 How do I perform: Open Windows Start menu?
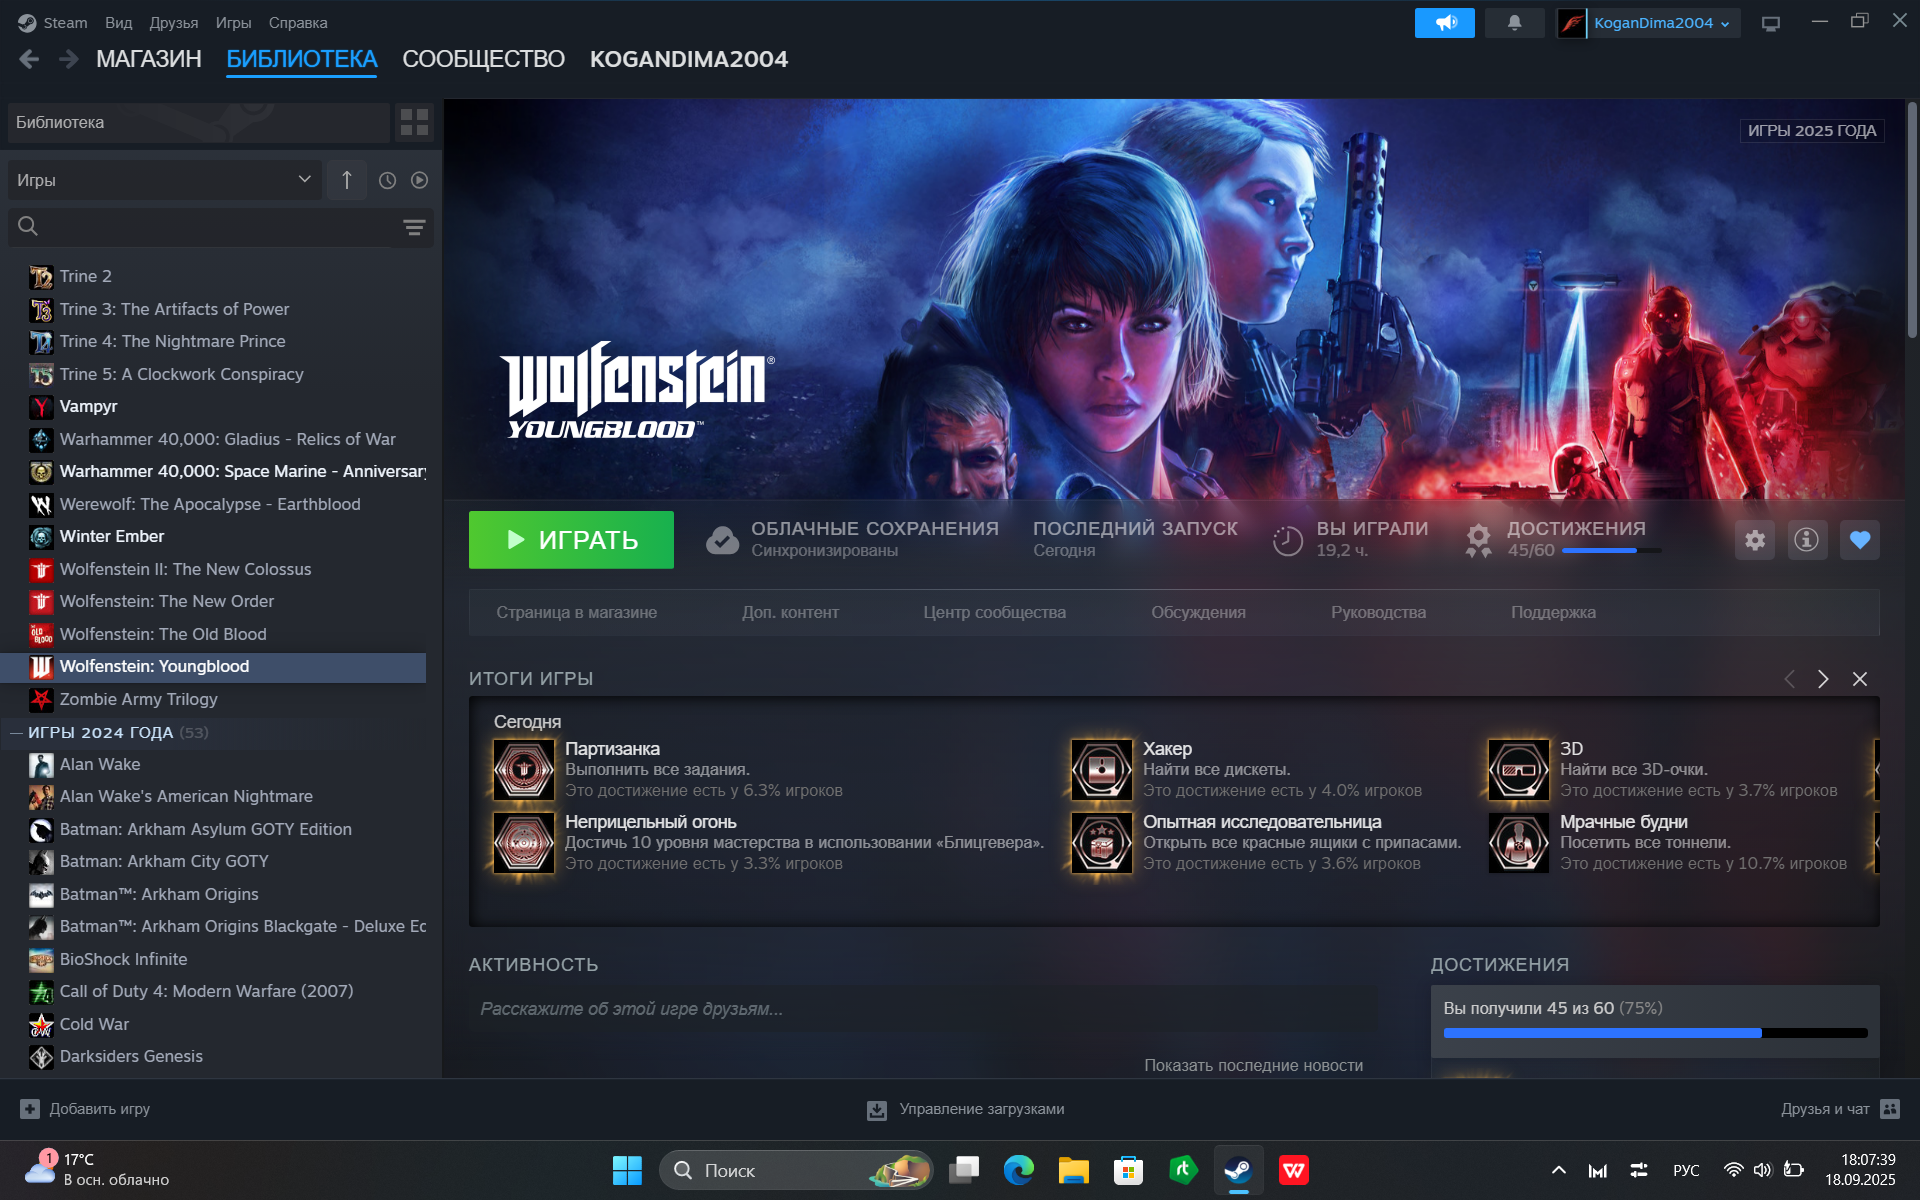627,1170
